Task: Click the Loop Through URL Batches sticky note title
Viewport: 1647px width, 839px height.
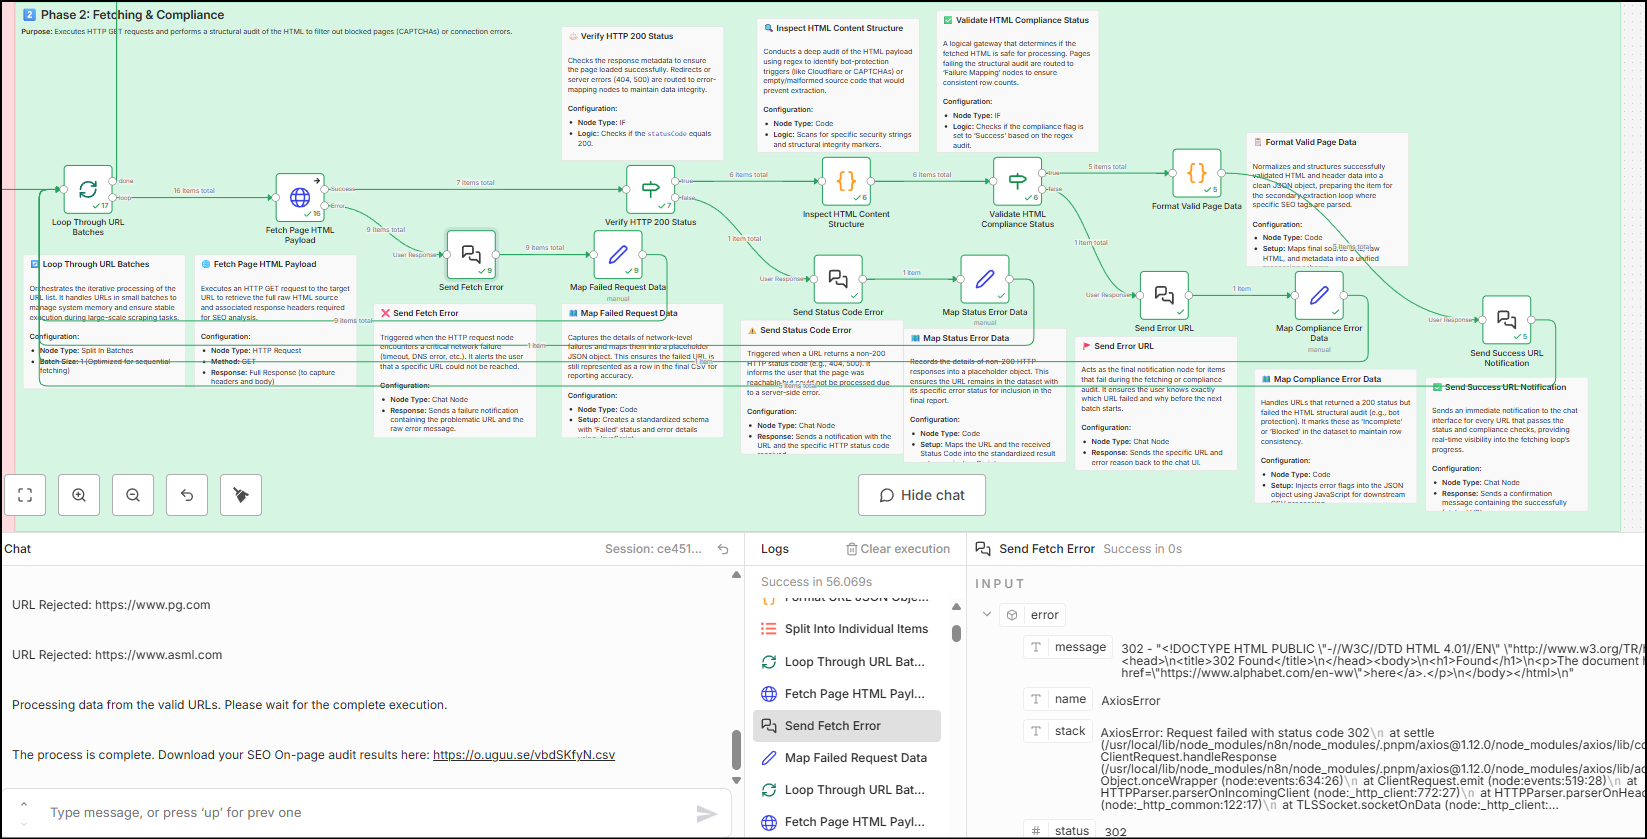Action: tap(96, 264)
